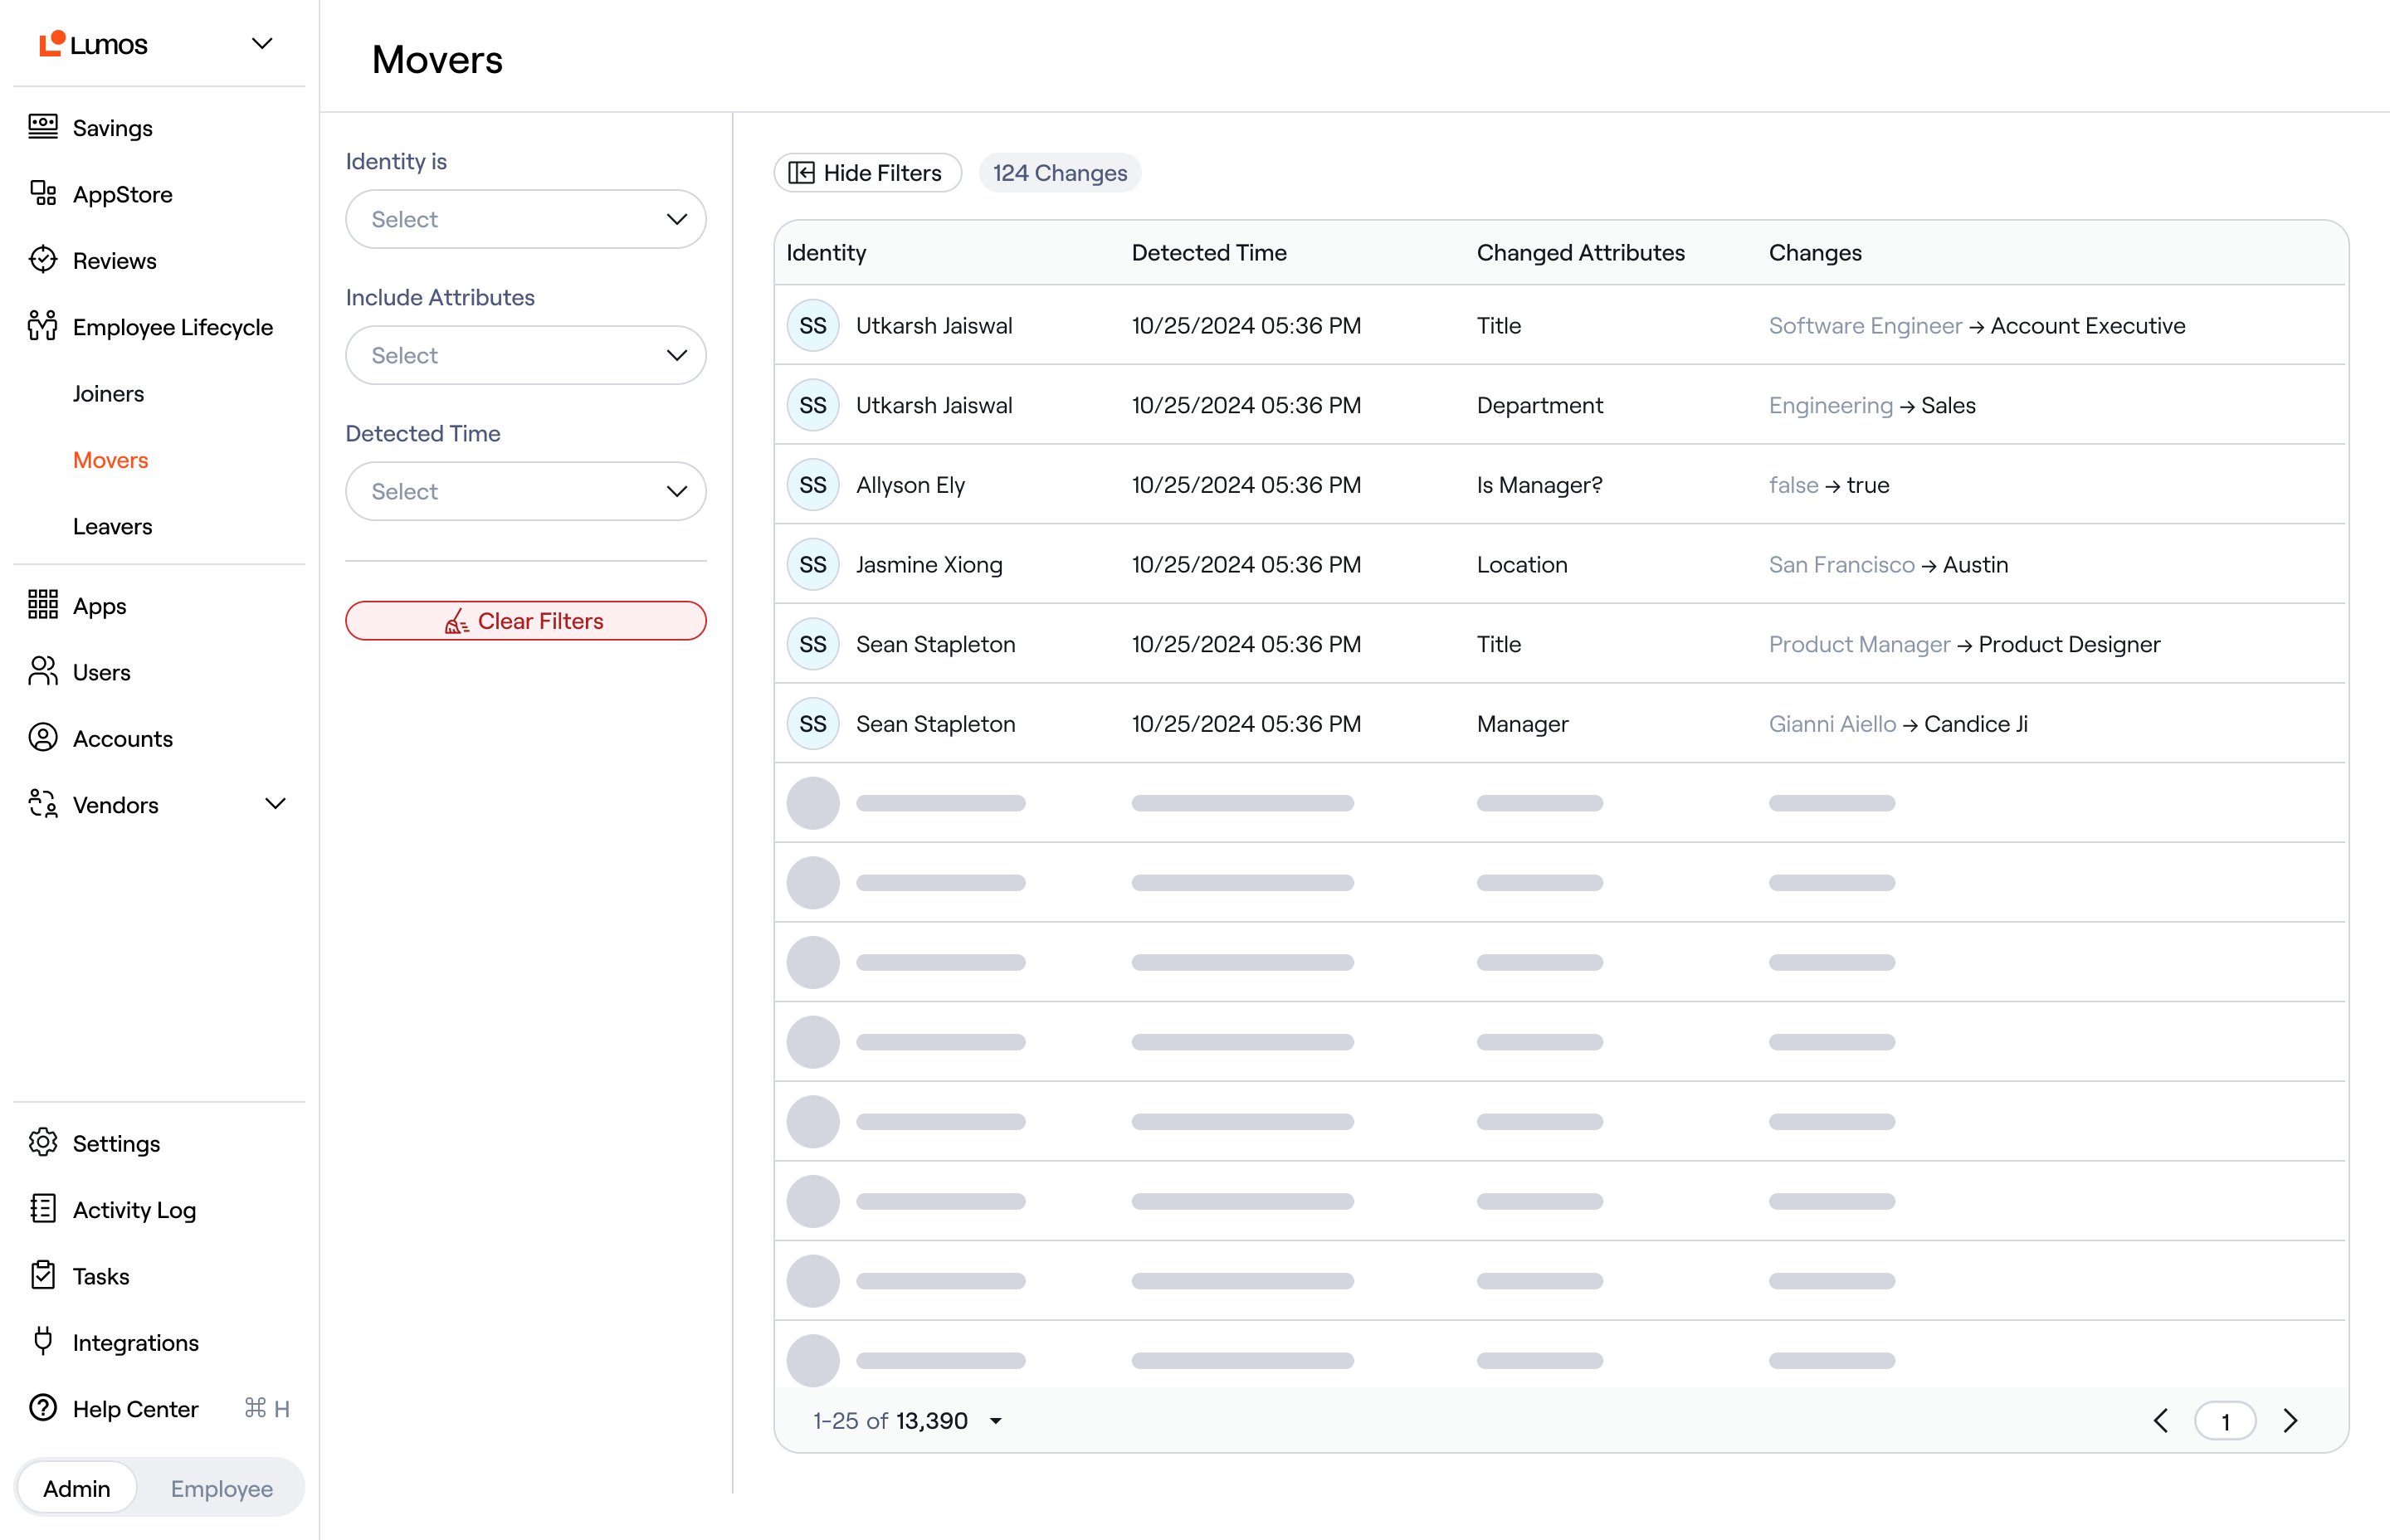Go to next page arrow
This screenshot has height=1540, width=2390.
click(2291, 1421)
